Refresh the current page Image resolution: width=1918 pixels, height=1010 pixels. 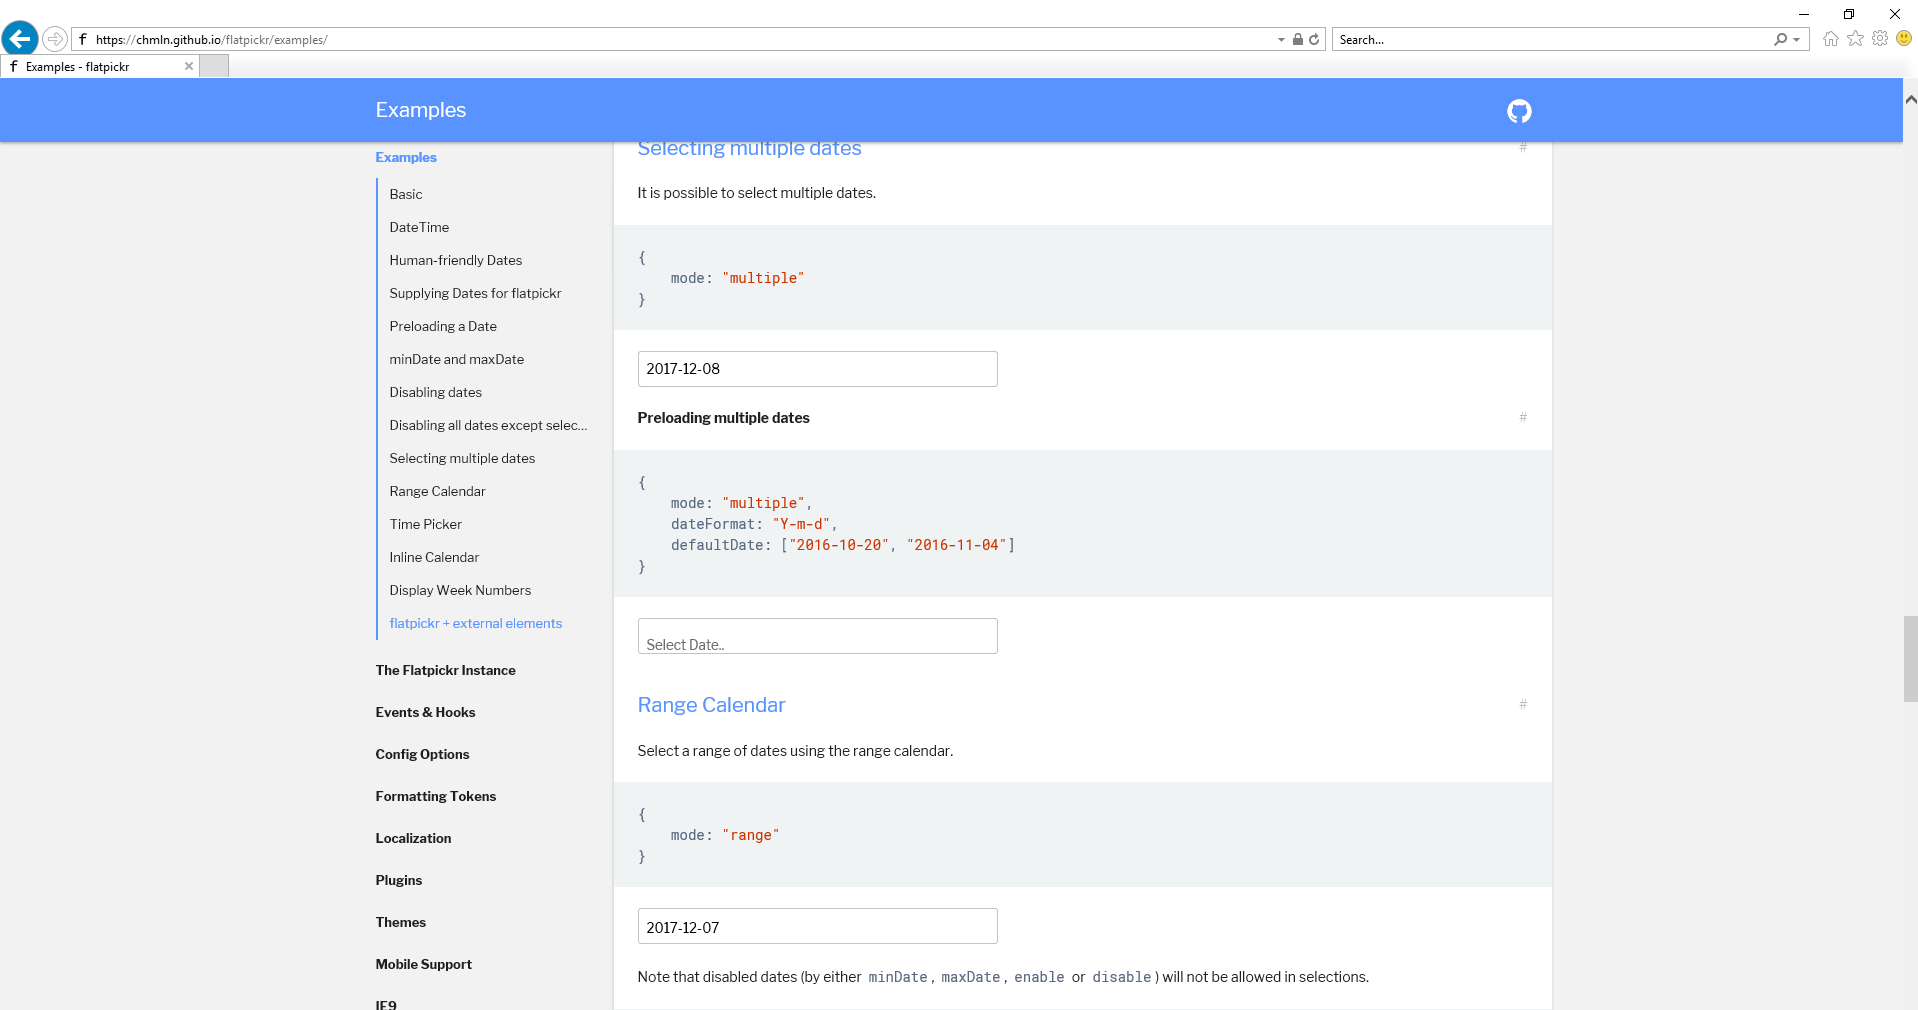[1314, 39]
